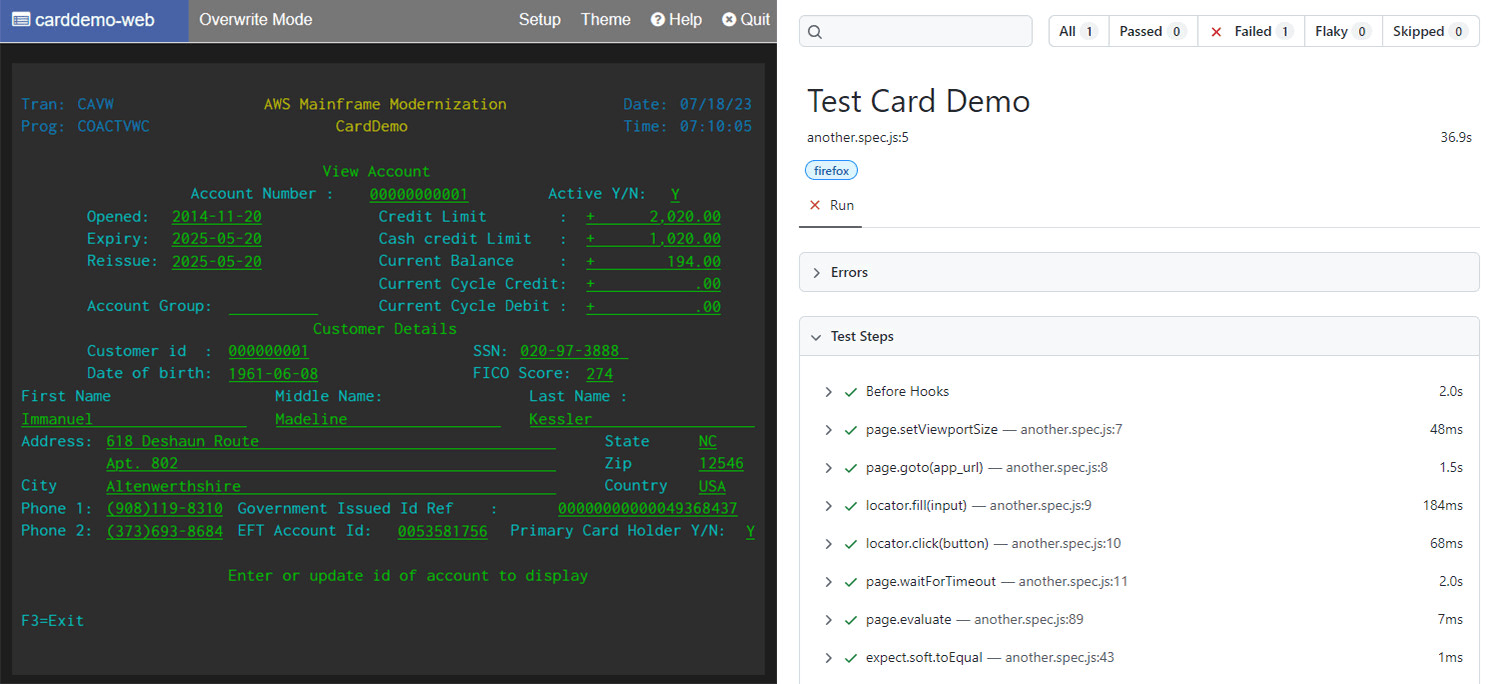This screenshot has height=684, width=1498.
Task: Collapse the Test Steps section
Action: coord(1139,337)
